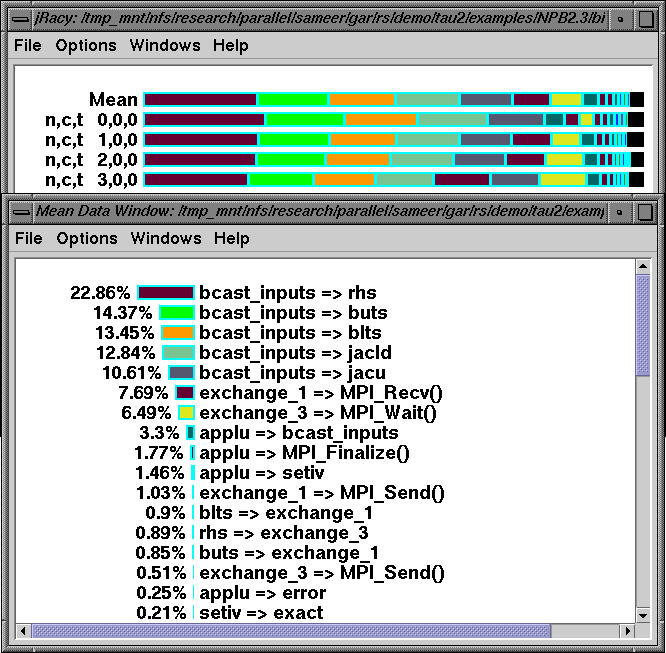The height and width of the screenshot is (653, 666).
Task: Click black end segment in Mean bar
Action: tap(637, 100)
